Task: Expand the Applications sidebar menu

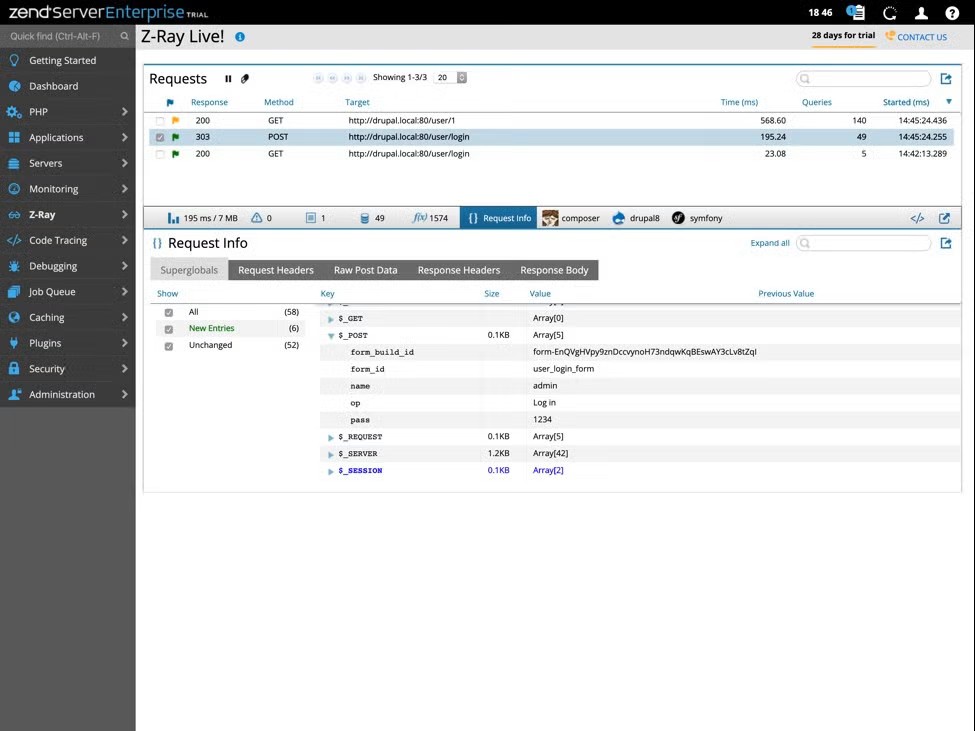Action: pyautogui.click(x=67, y=137)
